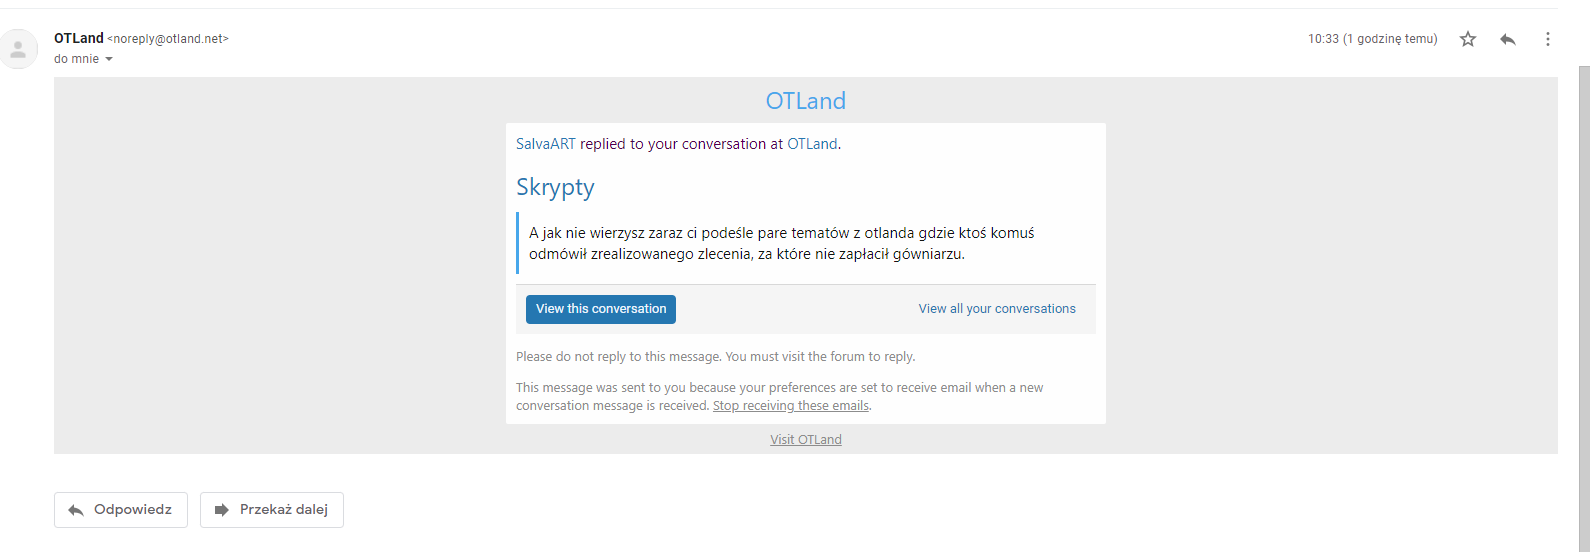Click the OTLand link after 'conversation at'
This screenshot has height=552, width=1590.
(812, 144)
